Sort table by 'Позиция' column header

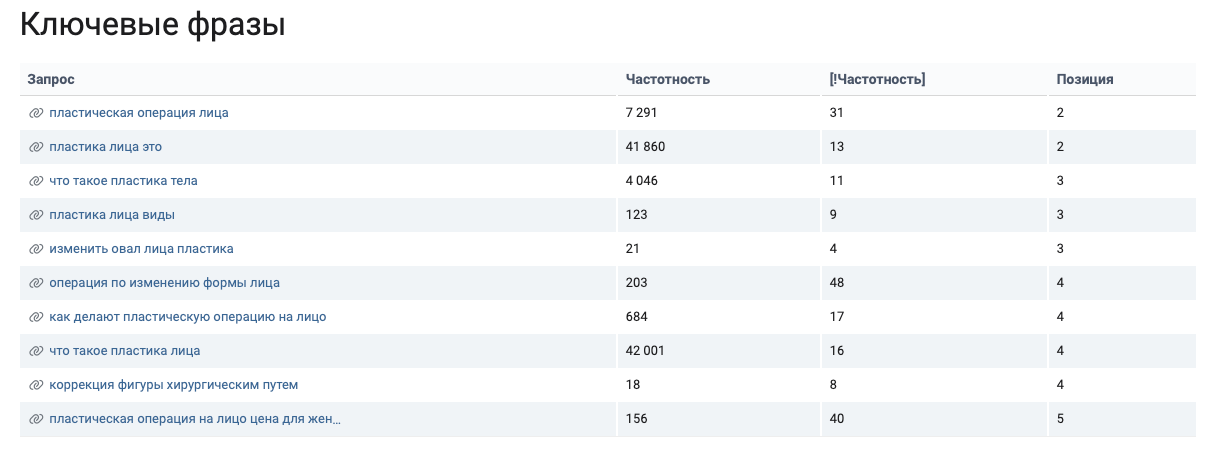1085,79
